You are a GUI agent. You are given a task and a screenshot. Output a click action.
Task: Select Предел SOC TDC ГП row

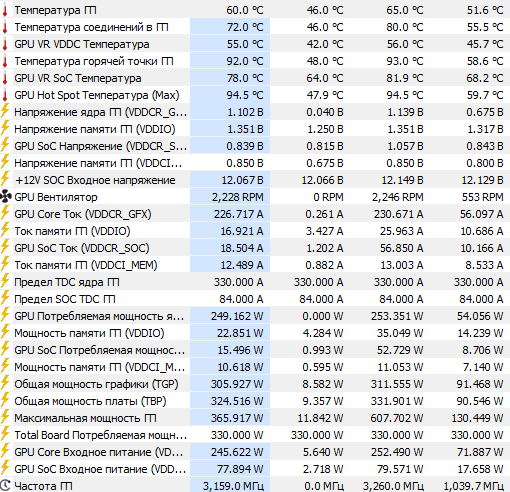click(255, 299)
